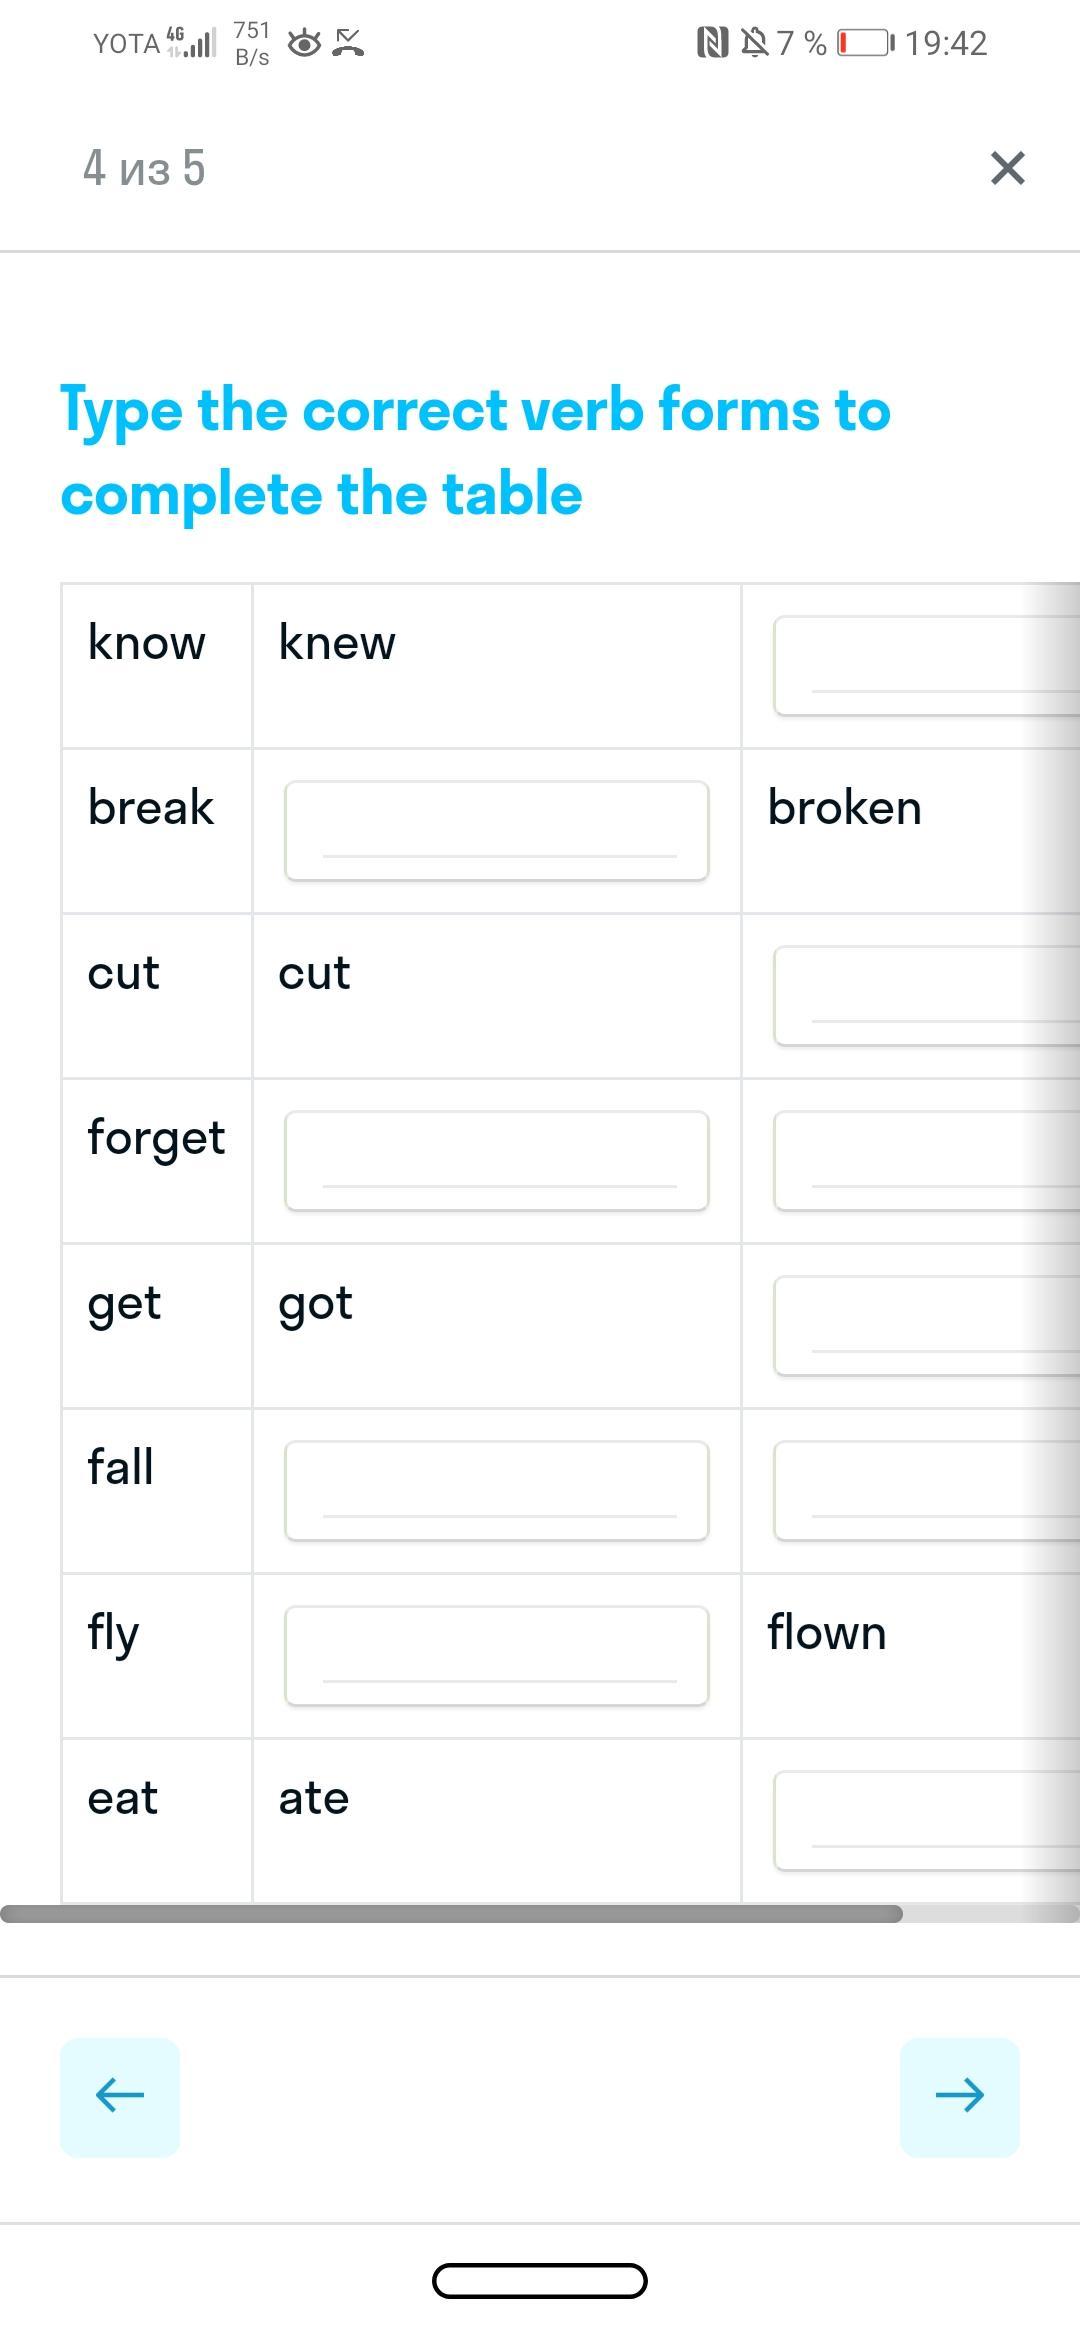
Task: Click past participle field for forget
Action: pyautogui.click(x=926, y=1161)
